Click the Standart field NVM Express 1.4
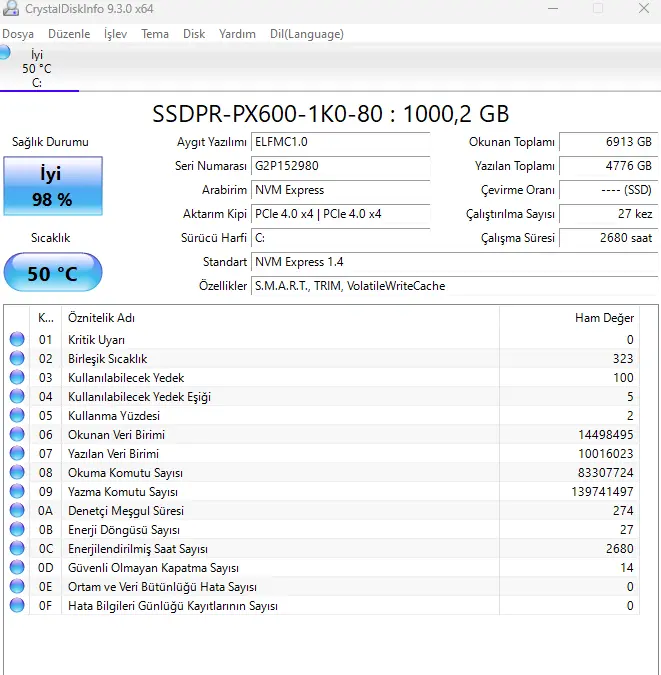Viewport: 661px width, 675px height. [x=454, y=262]
